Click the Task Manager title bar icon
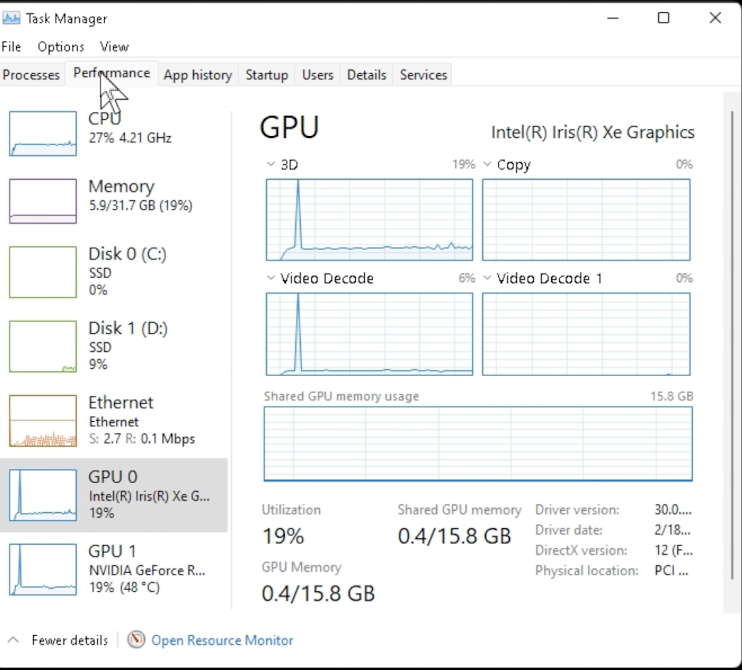Image resolution: width=742 pixels, height=670 pixels. coord(13,18)
